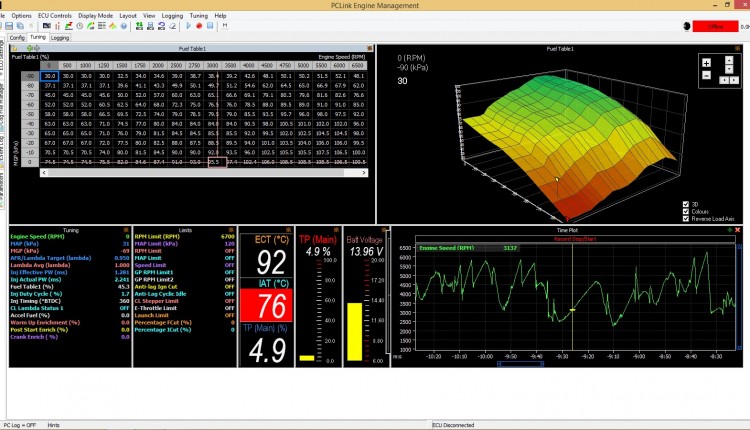The width and height of the screenshot is (750, 430).
Task: Open the ECU Controls menu
Action: pyautogui.click(x=54, y=16)
